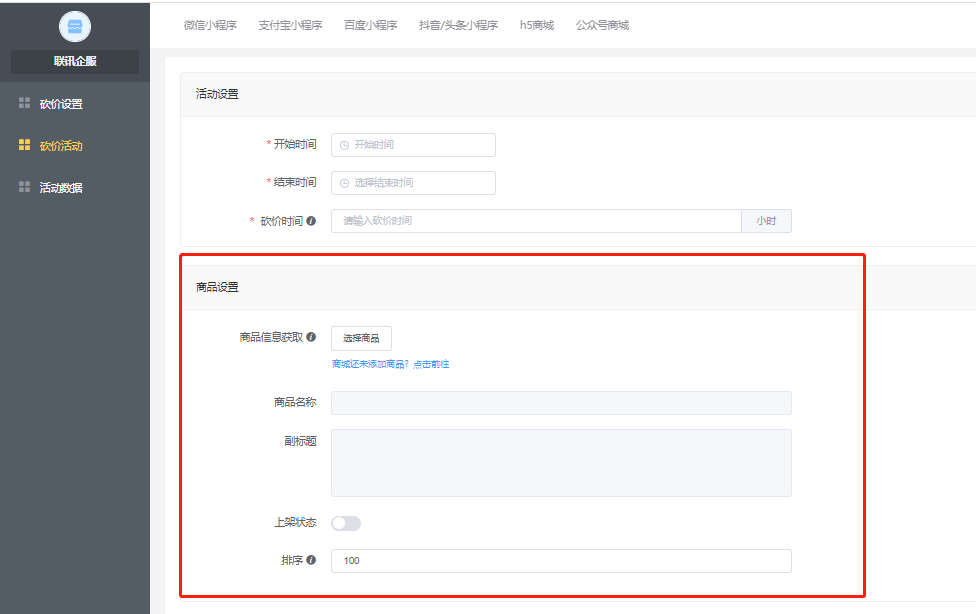Toggle the 上架状态 switch
This screenshot has width=976, height=614.
coord(346,523)
